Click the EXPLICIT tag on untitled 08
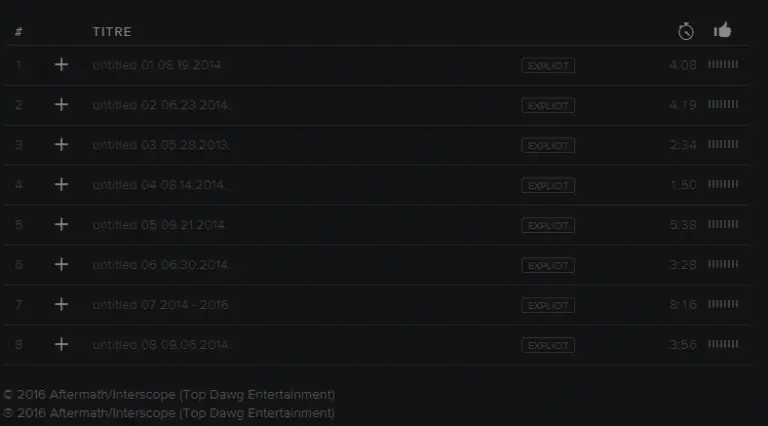This screenshot has height=426, width=768. (548, 345)
